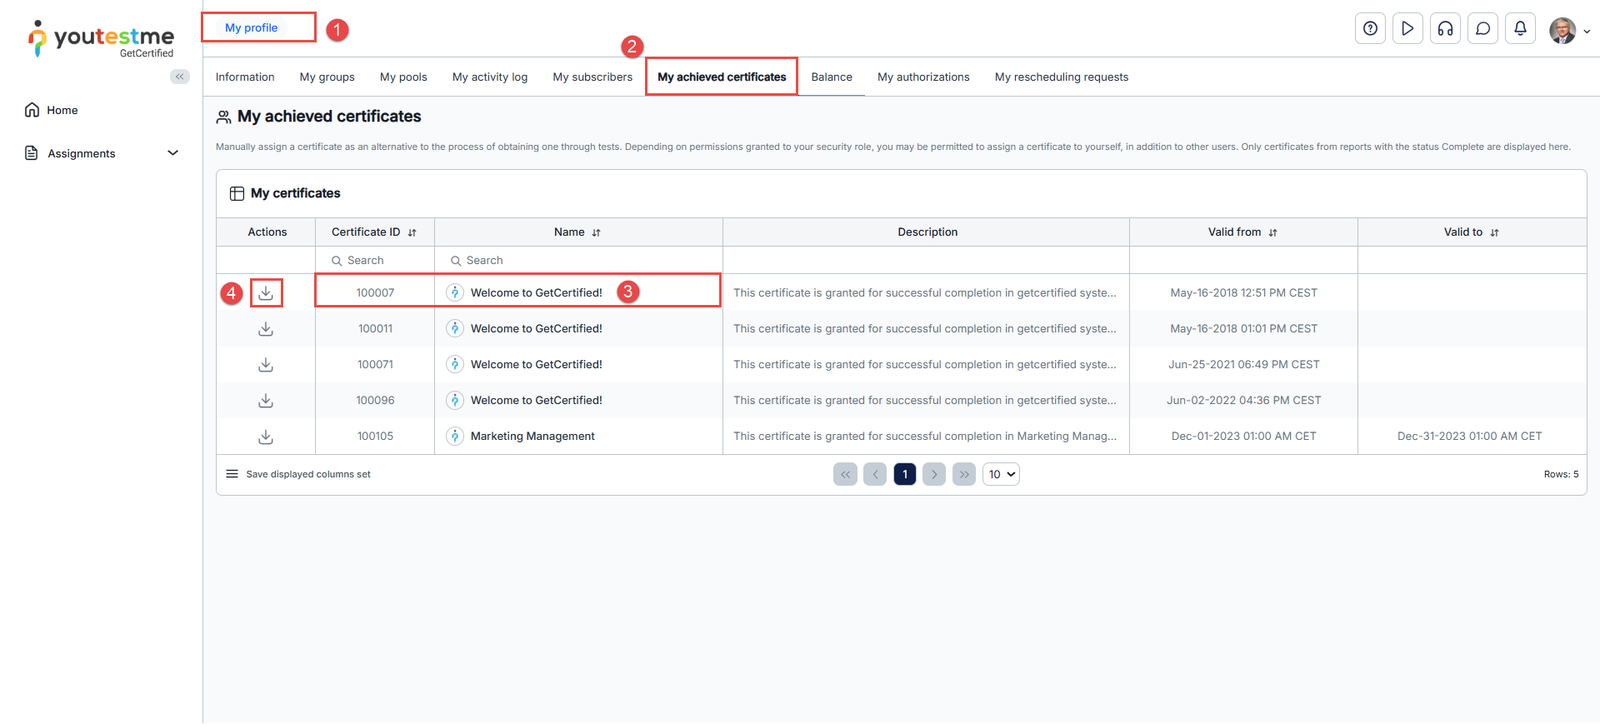Go to next page in pagination
The width and height of the screenshot is (1600, 724).
click(x=934, y=475)
